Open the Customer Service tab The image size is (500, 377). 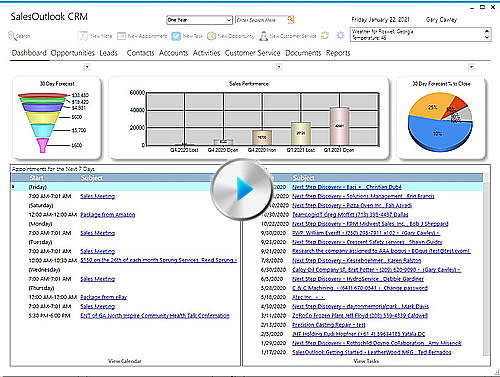(252, 53)
